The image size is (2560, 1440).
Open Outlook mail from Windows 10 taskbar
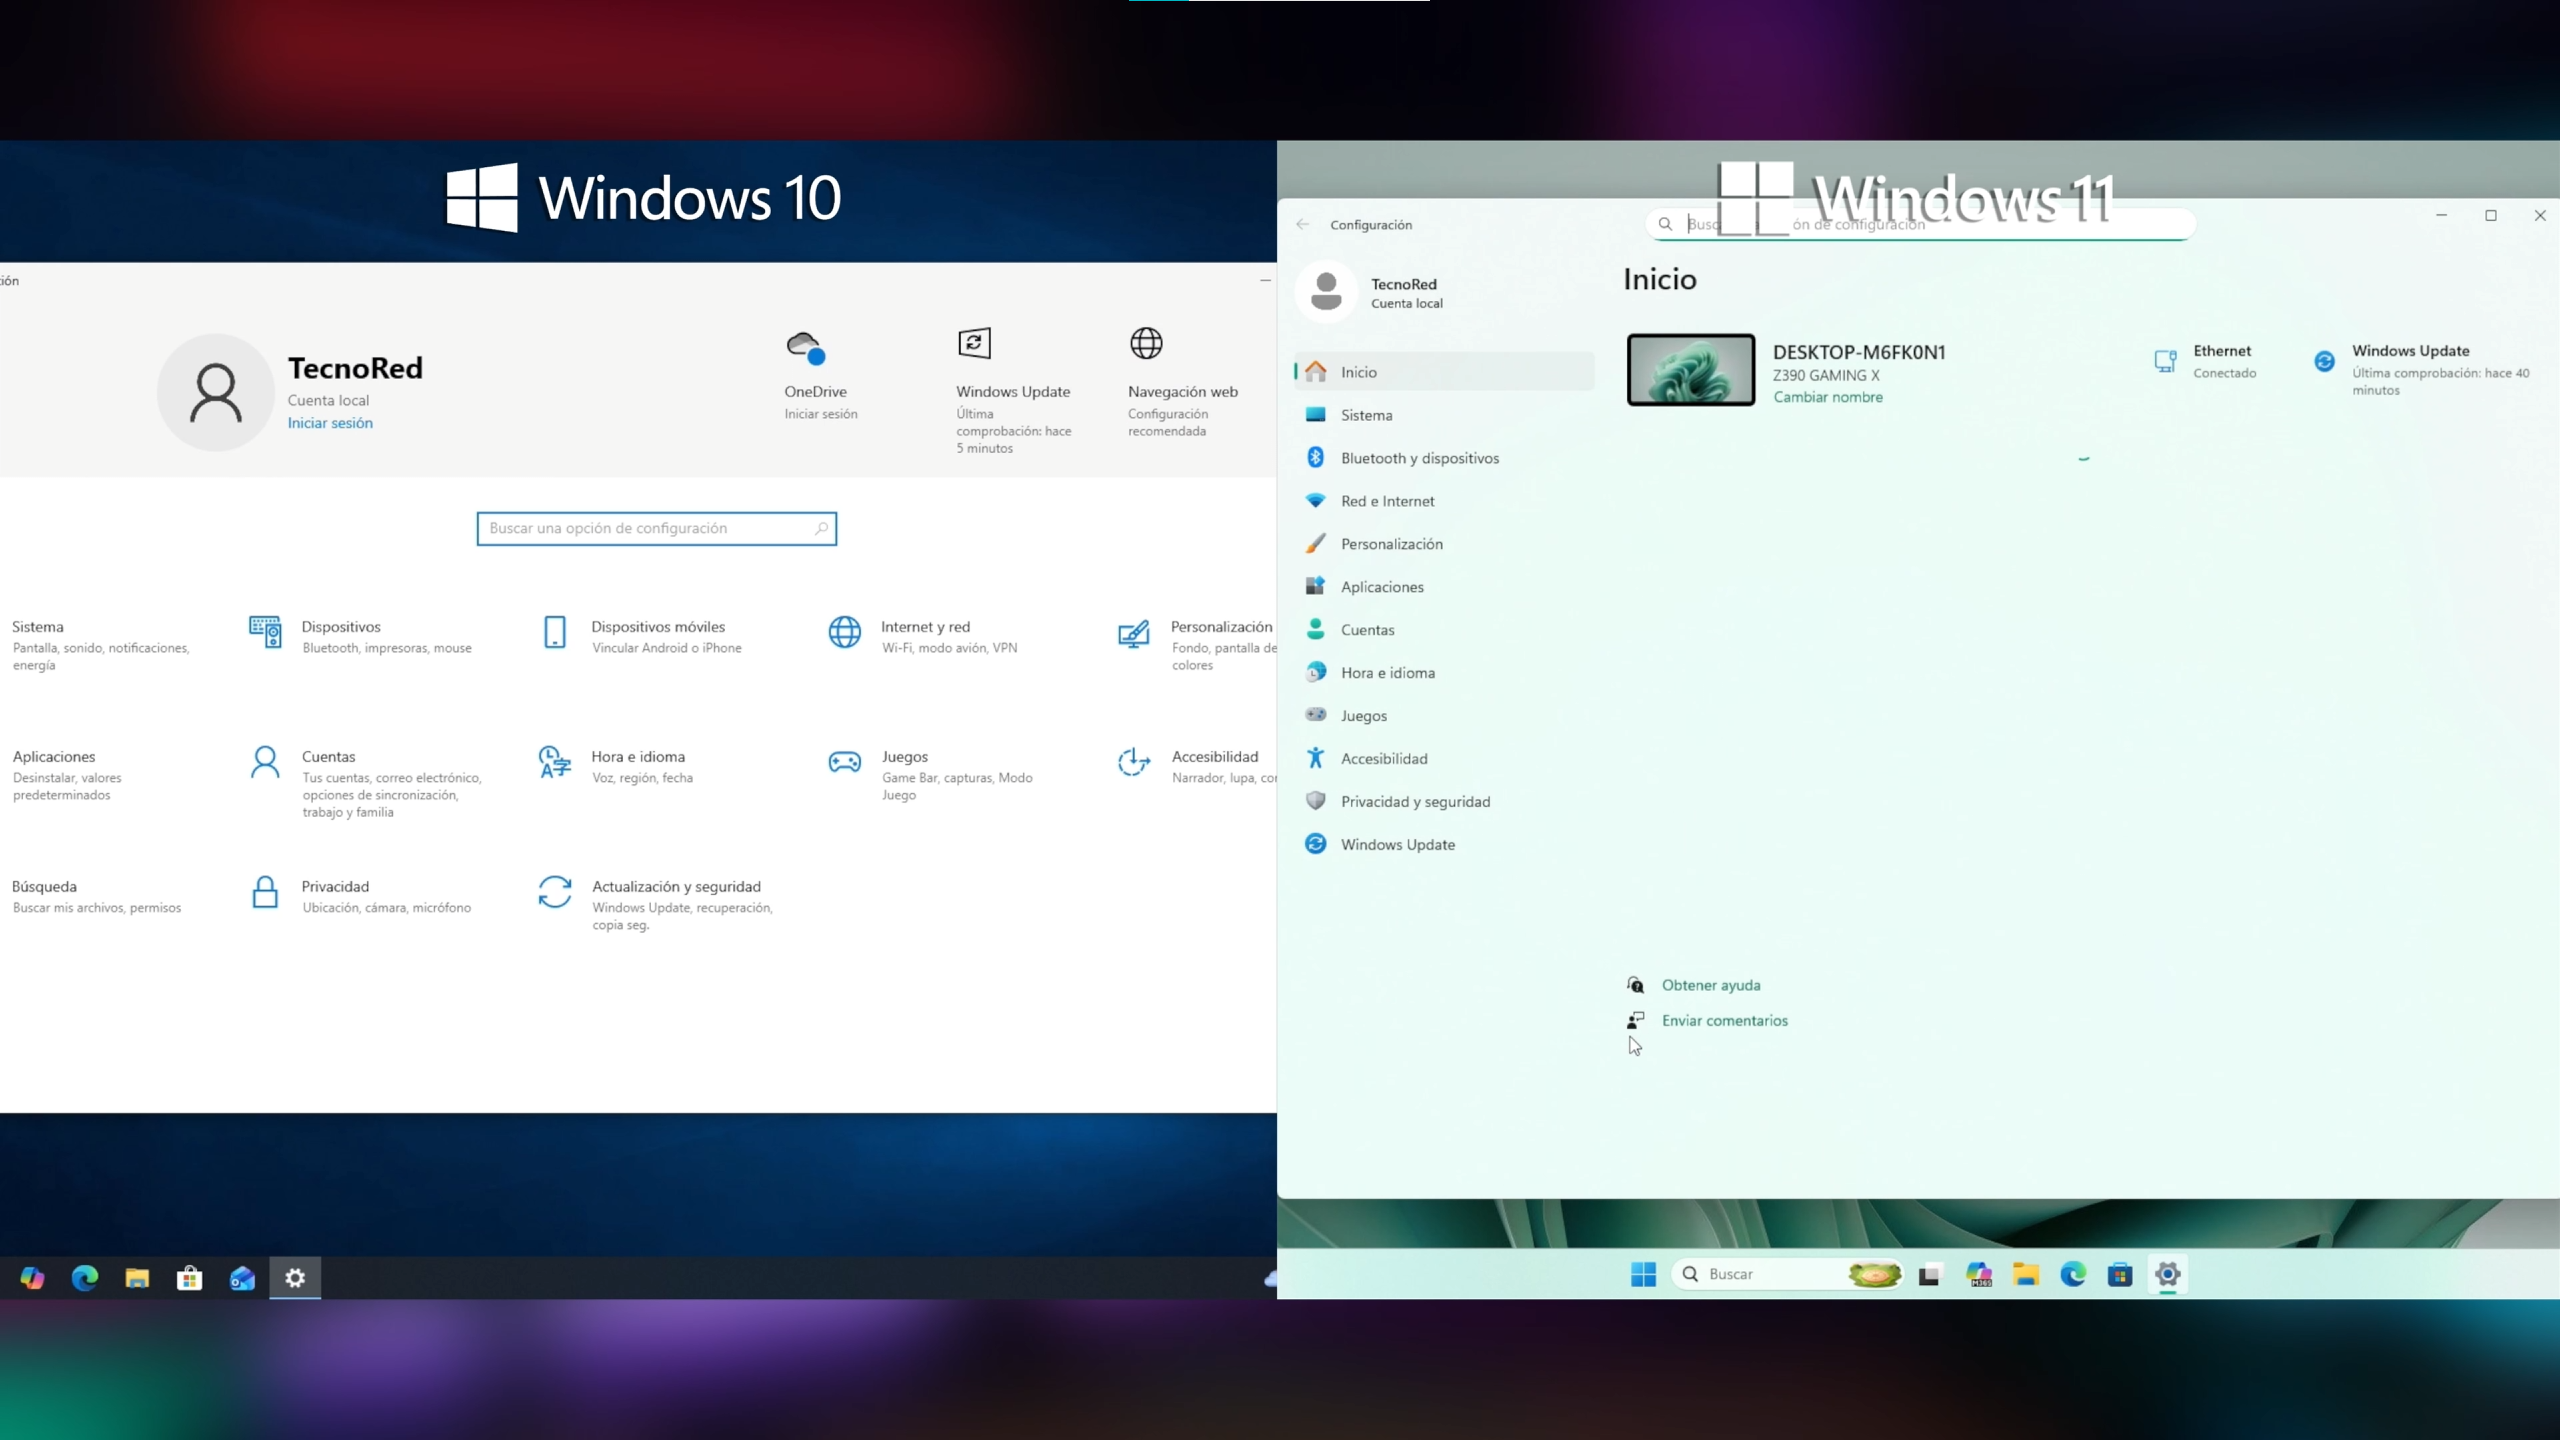pos(242,1277)
